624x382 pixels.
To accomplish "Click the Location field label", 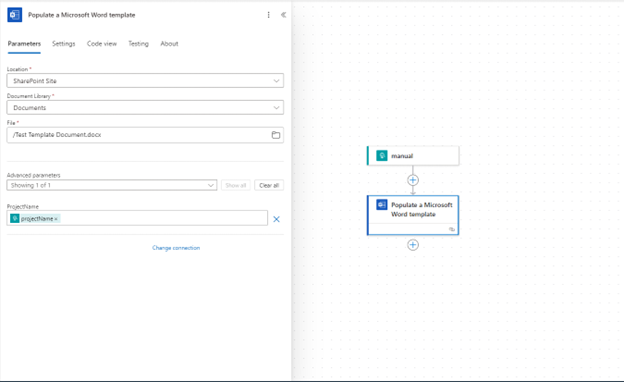I will 18,69.
